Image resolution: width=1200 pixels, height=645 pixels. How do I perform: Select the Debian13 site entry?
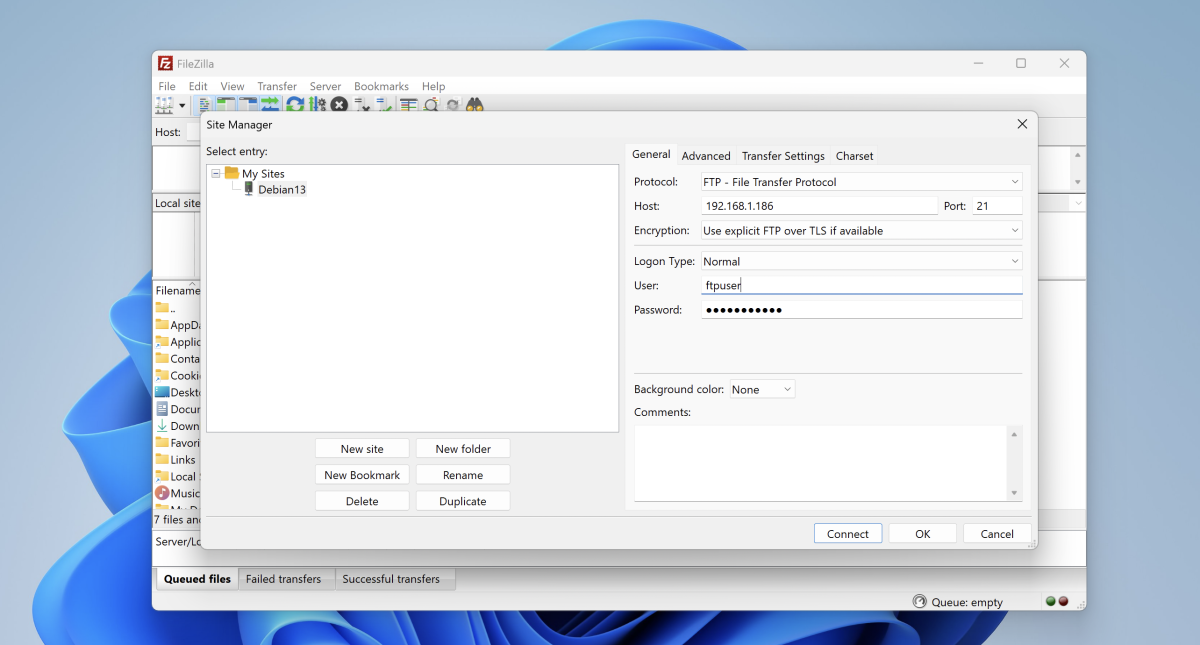click(x=281, y=189)
